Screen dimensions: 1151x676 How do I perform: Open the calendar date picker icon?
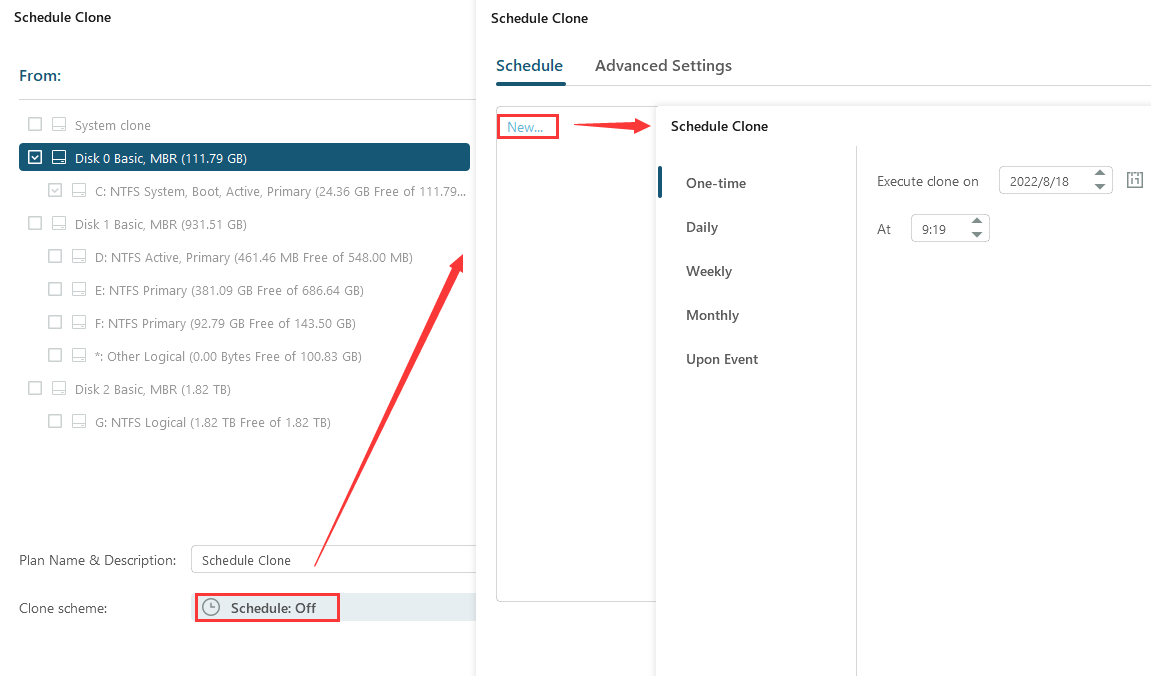coord(1135,180)
